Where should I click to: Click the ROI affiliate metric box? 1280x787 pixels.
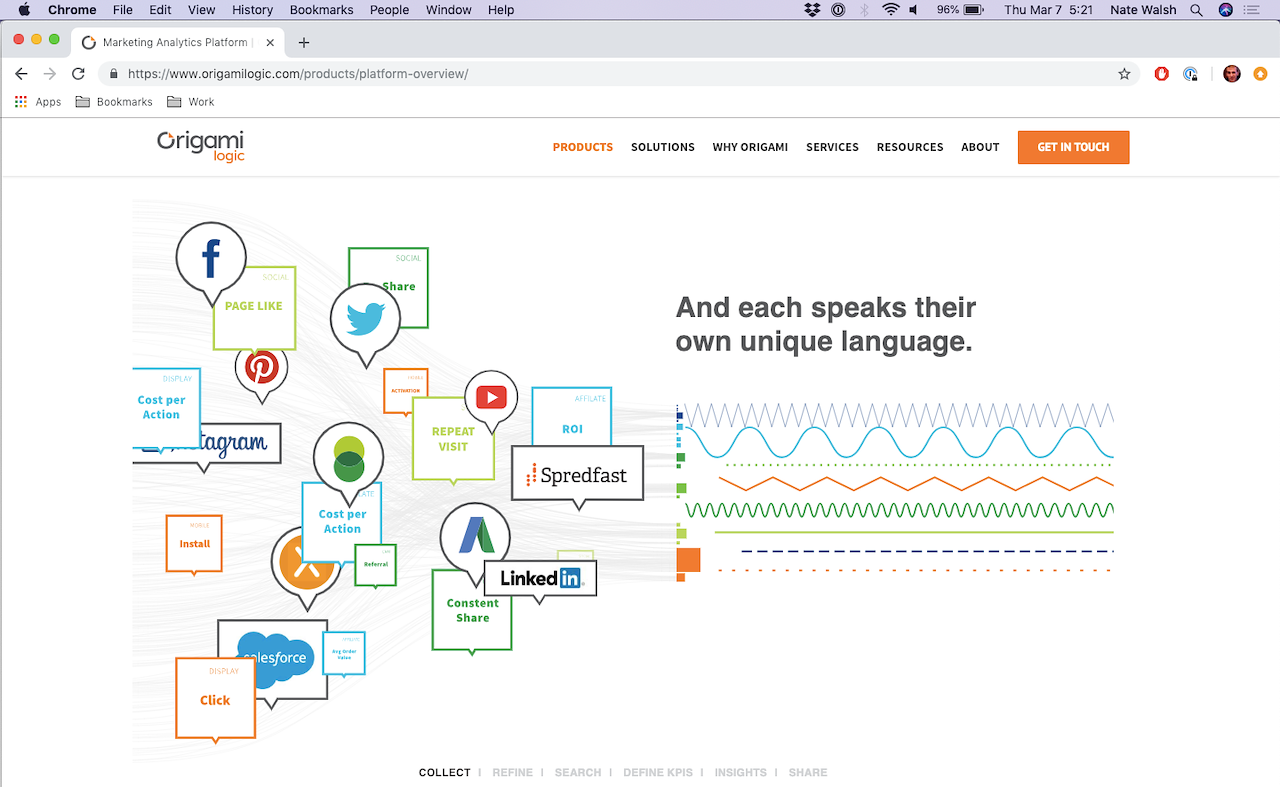coord(572,418)
